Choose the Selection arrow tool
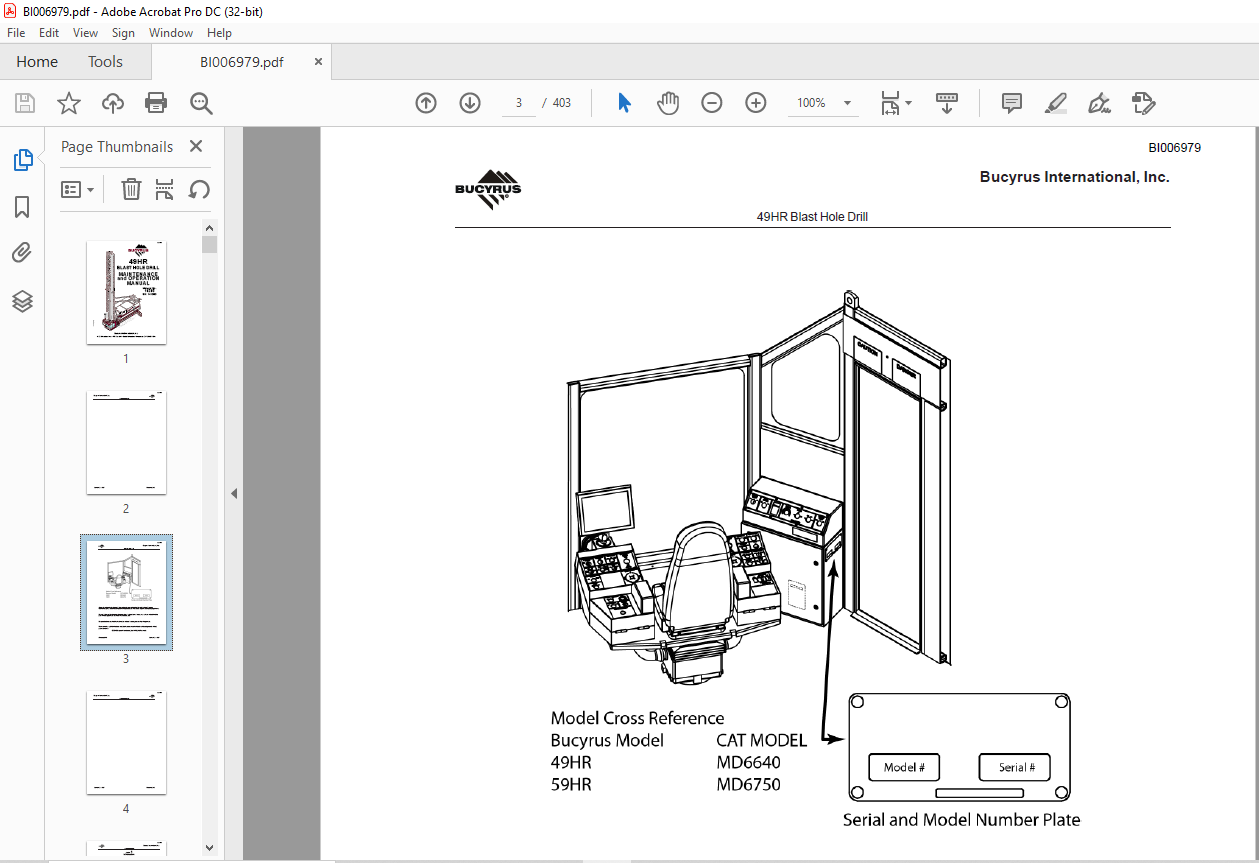This screenshot has height=863, width=1259. click(624, 103)
